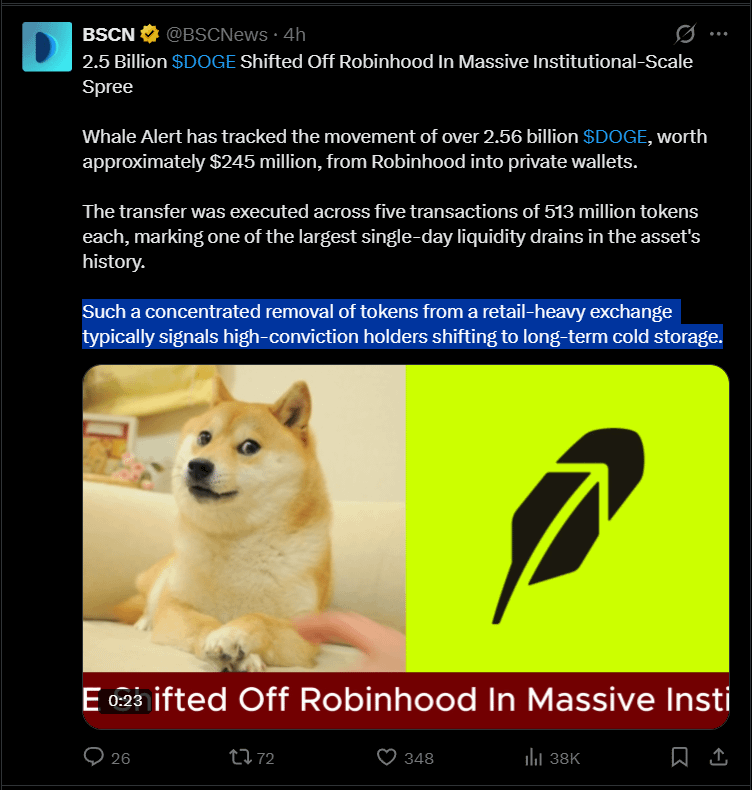This screenshot has height=790, width=752.
Task: Repost this tweet using the retweet icon
Action: [x=240, y=757]
